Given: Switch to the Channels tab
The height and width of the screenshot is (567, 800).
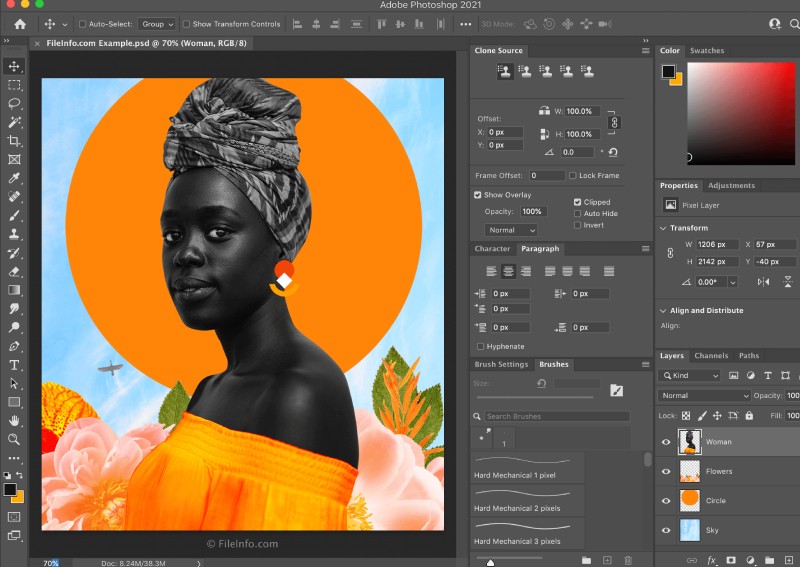Looking at the screenshot, I should 711,356.
